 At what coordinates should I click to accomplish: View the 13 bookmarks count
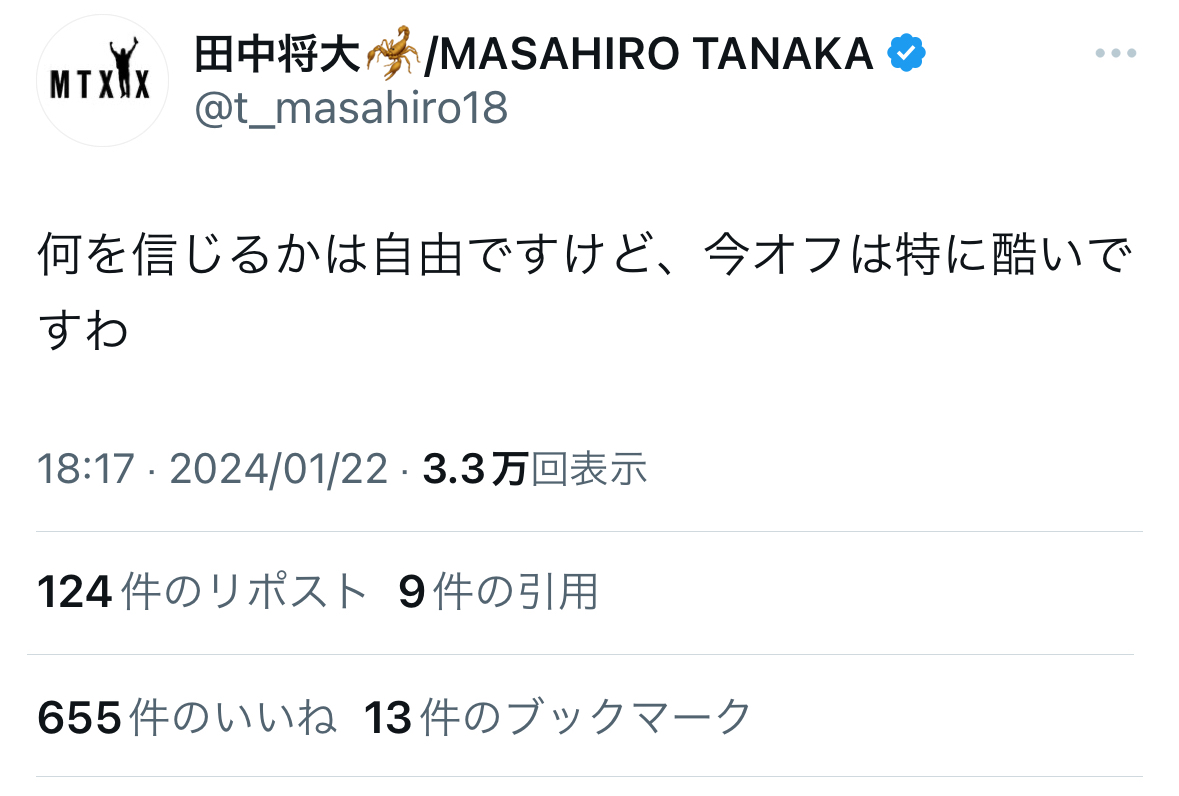[x=388, y=717]
